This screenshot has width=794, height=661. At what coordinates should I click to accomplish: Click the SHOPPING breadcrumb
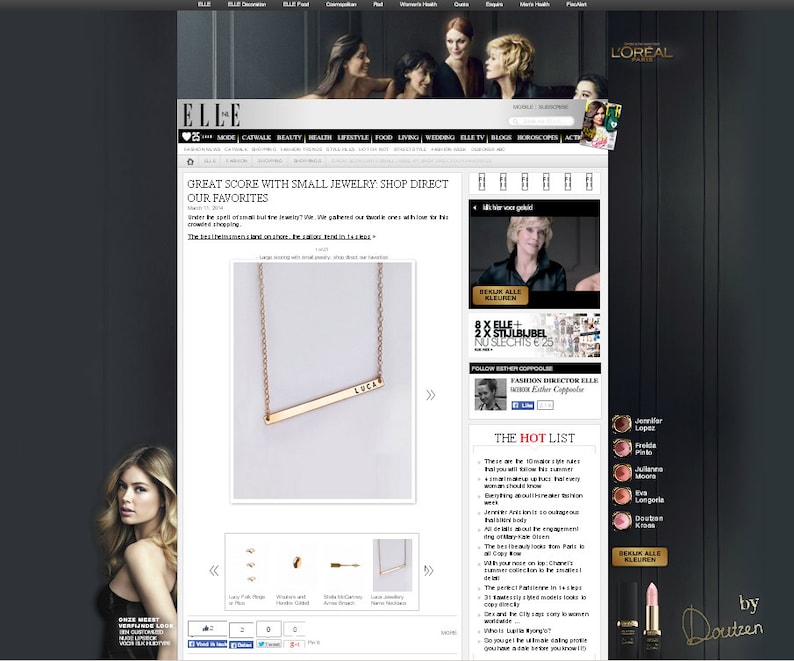[270, 161]
